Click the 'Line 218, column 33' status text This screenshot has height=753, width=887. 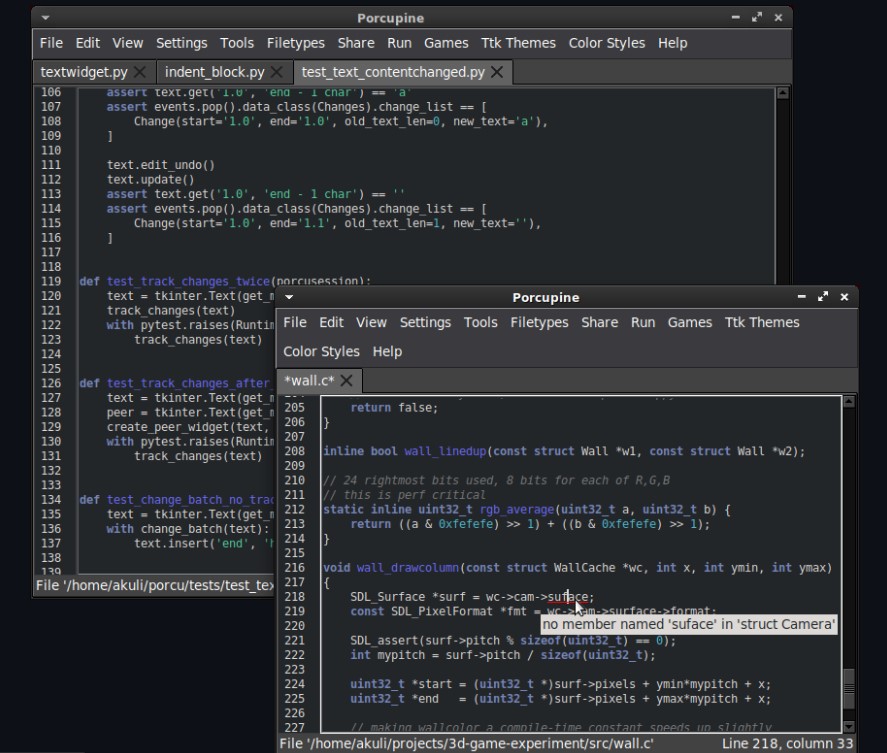click(787, 743)
